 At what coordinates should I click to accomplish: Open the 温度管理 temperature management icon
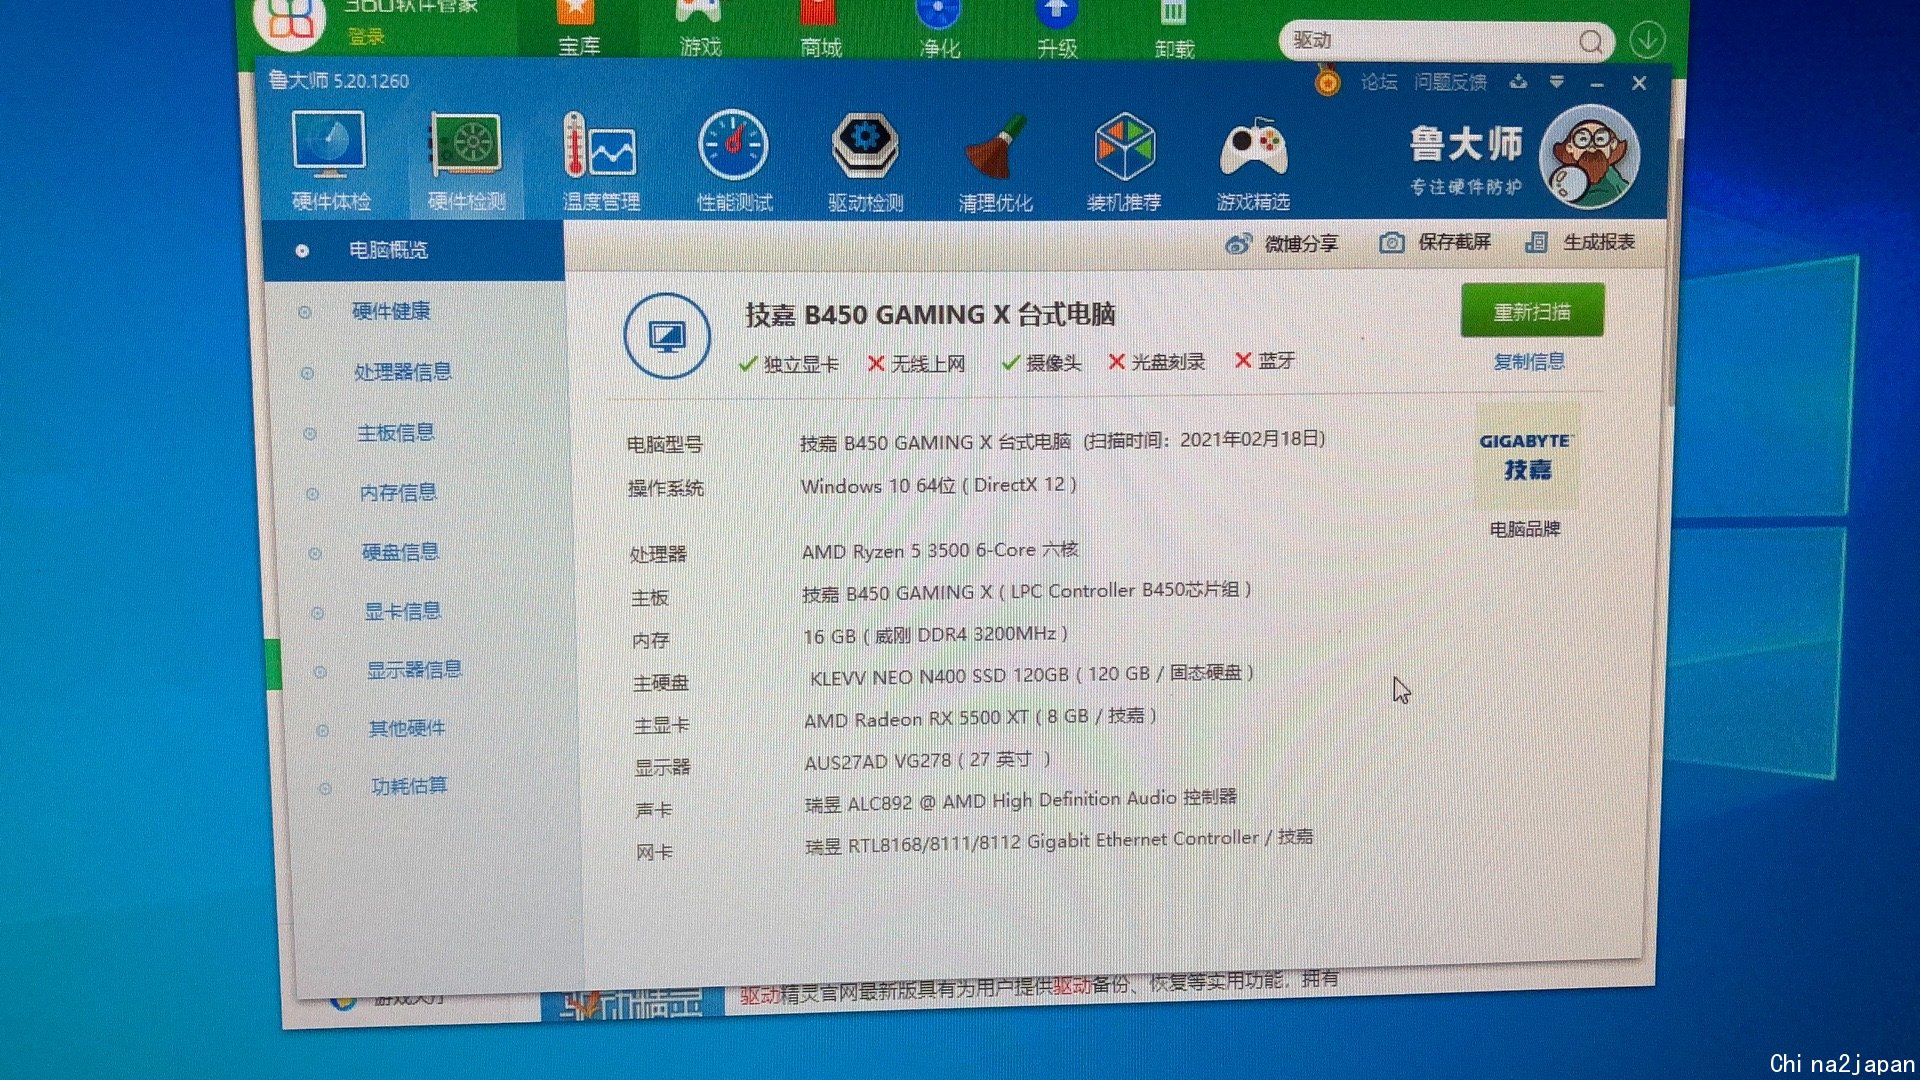[x=600, y=160]
